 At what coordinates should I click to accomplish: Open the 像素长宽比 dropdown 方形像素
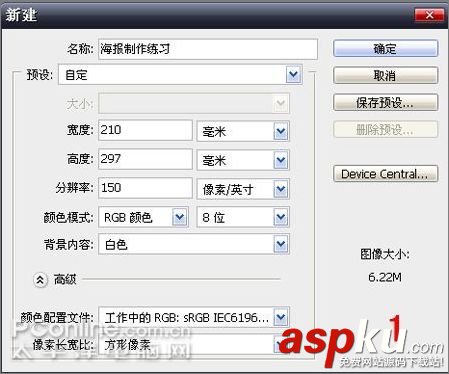(194, 345)
